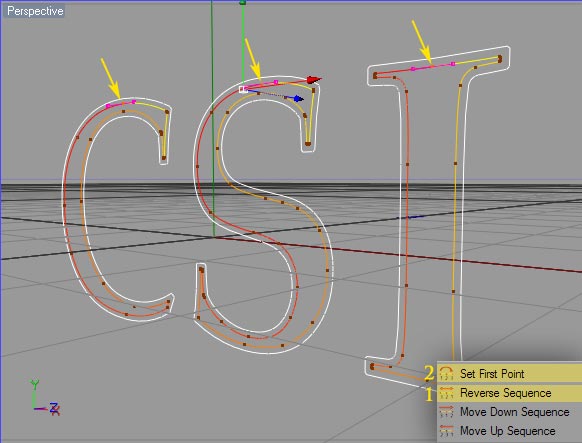Viewport: 582px width, 443px height.
Task: Select top-right end point of letter I spline
Action: (x=500, y=58)
